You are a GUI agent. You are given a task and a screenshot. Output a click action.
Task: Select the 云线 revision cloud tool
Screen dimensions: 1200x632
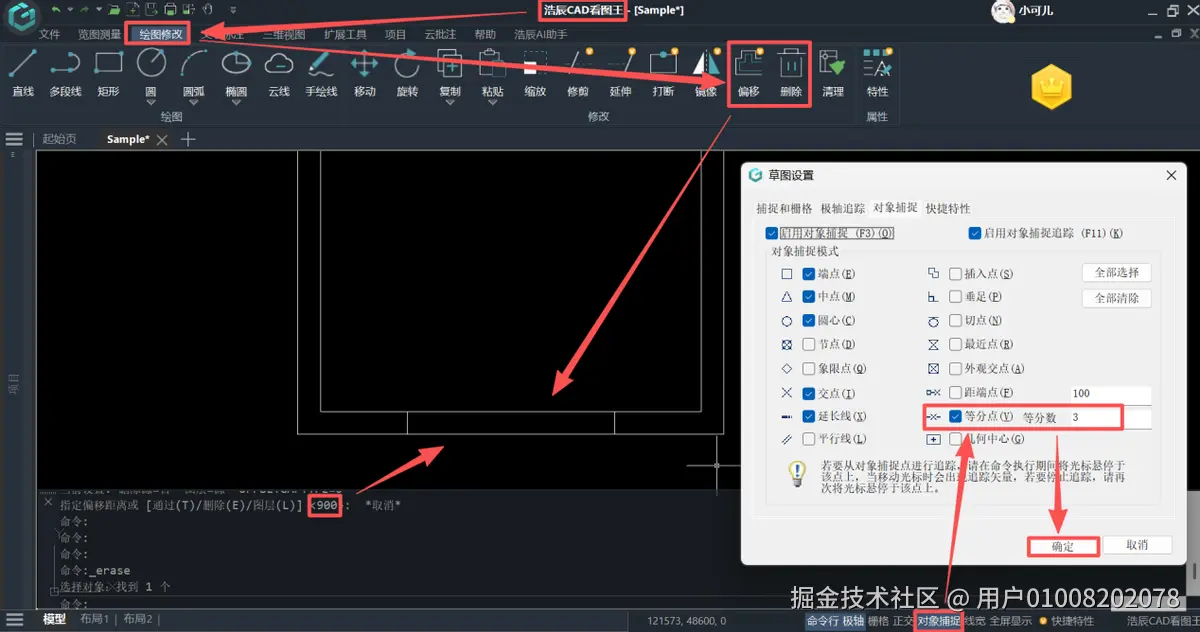[279, 73]
